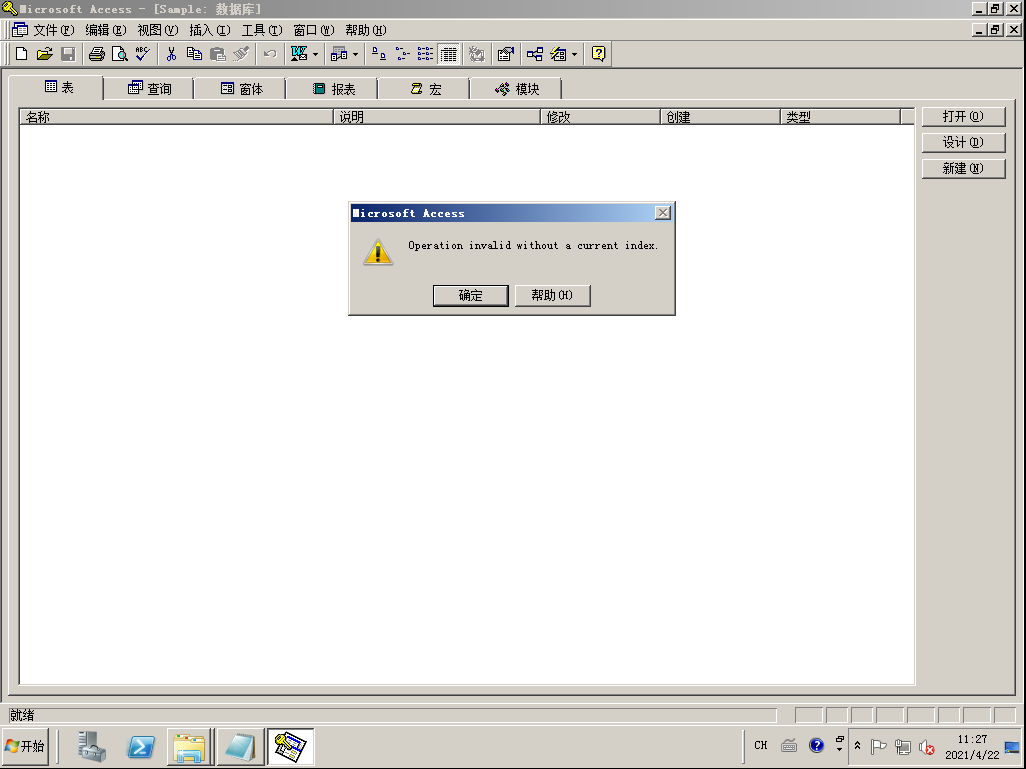The width and height of the screenshot is (1026, 769).
Task: Switch to the 窗体 tab
Action: 241,88
